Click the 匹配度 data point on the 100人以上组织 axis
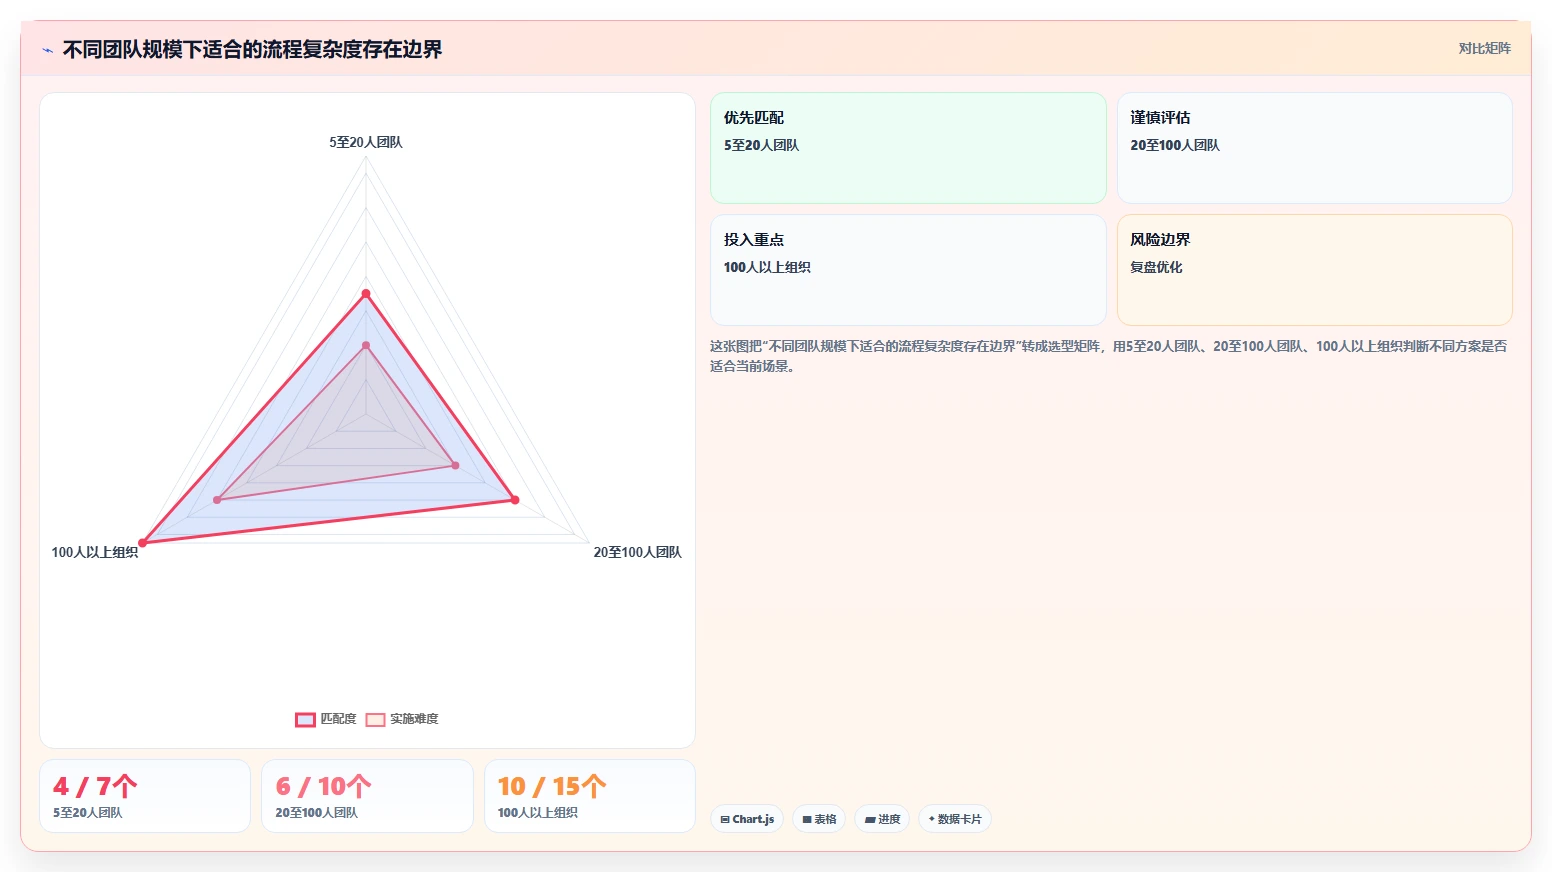Viewport: 1552px width, 872px height. pyautogui.click(x=143, y=543)
